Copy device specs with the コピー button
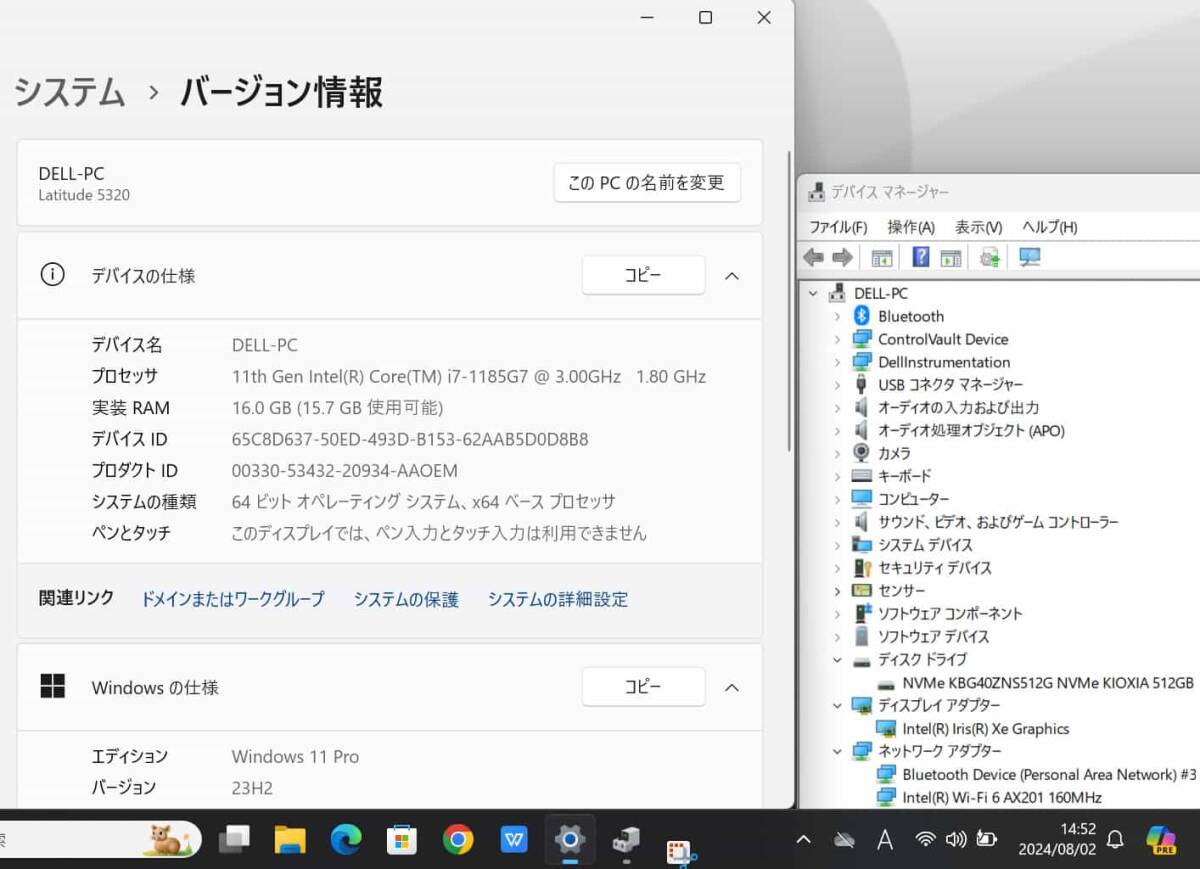The height and width of the screenshot is (869, 1200). pos(643,275)
